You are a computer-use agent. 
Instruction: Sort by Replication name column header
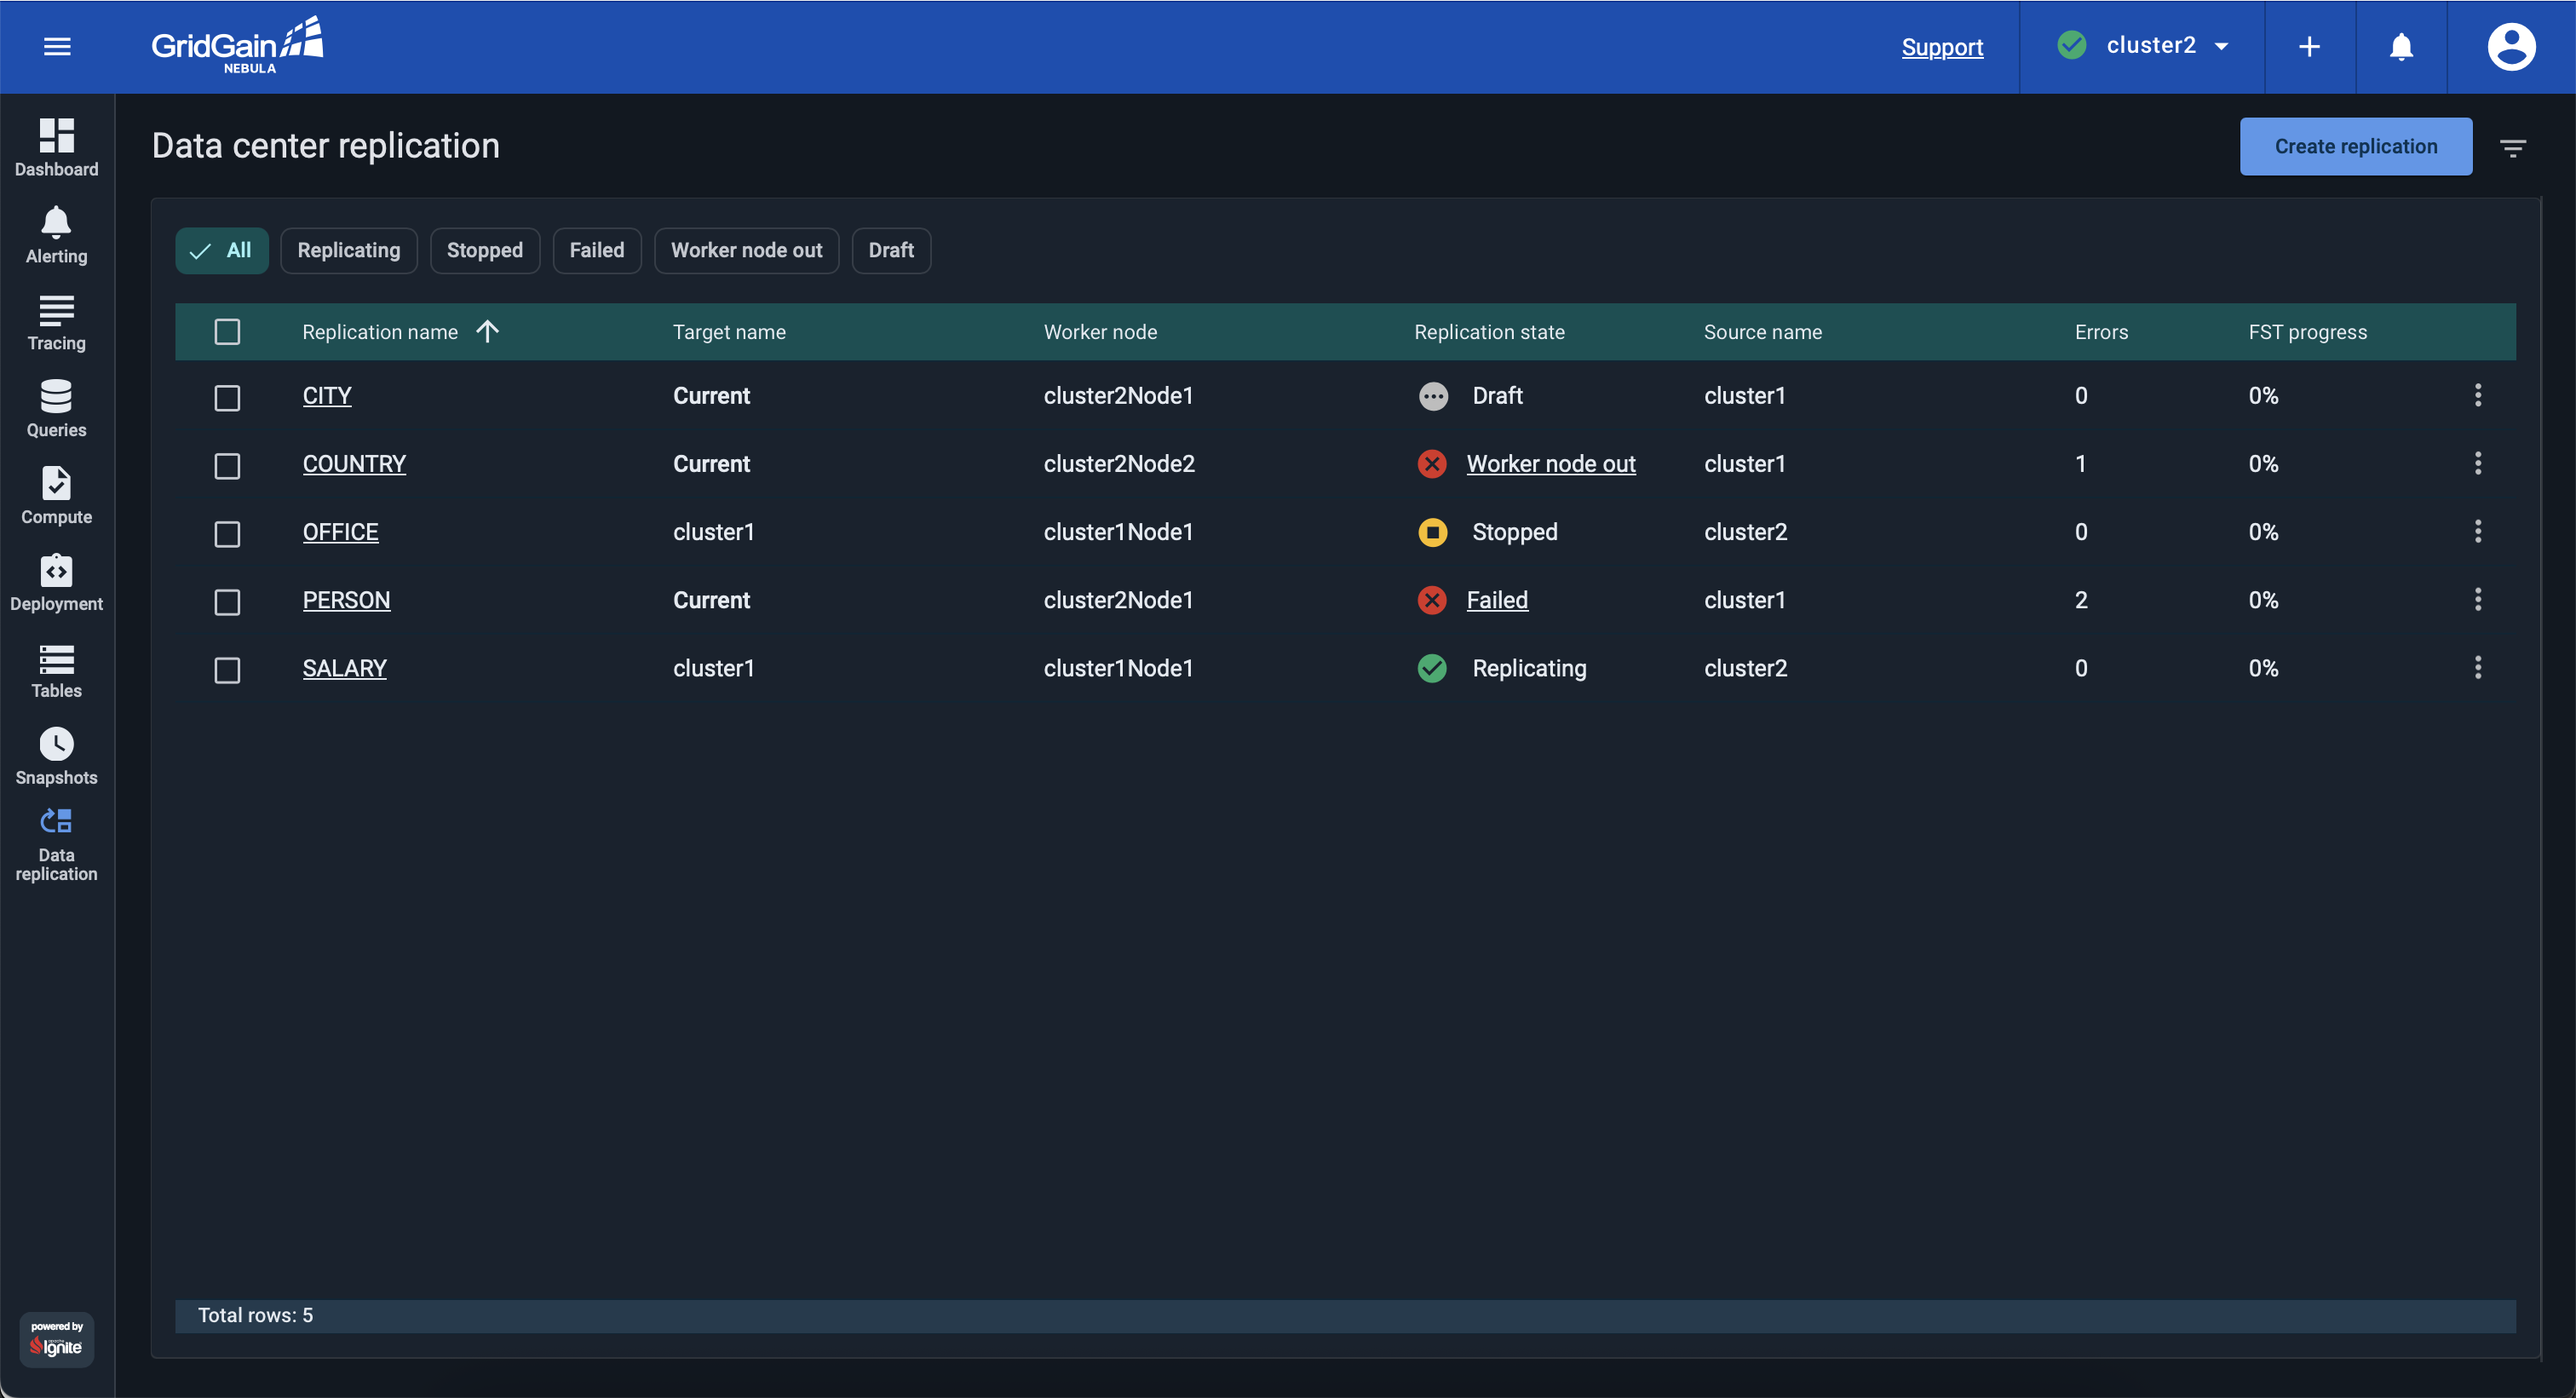(380, 332)
